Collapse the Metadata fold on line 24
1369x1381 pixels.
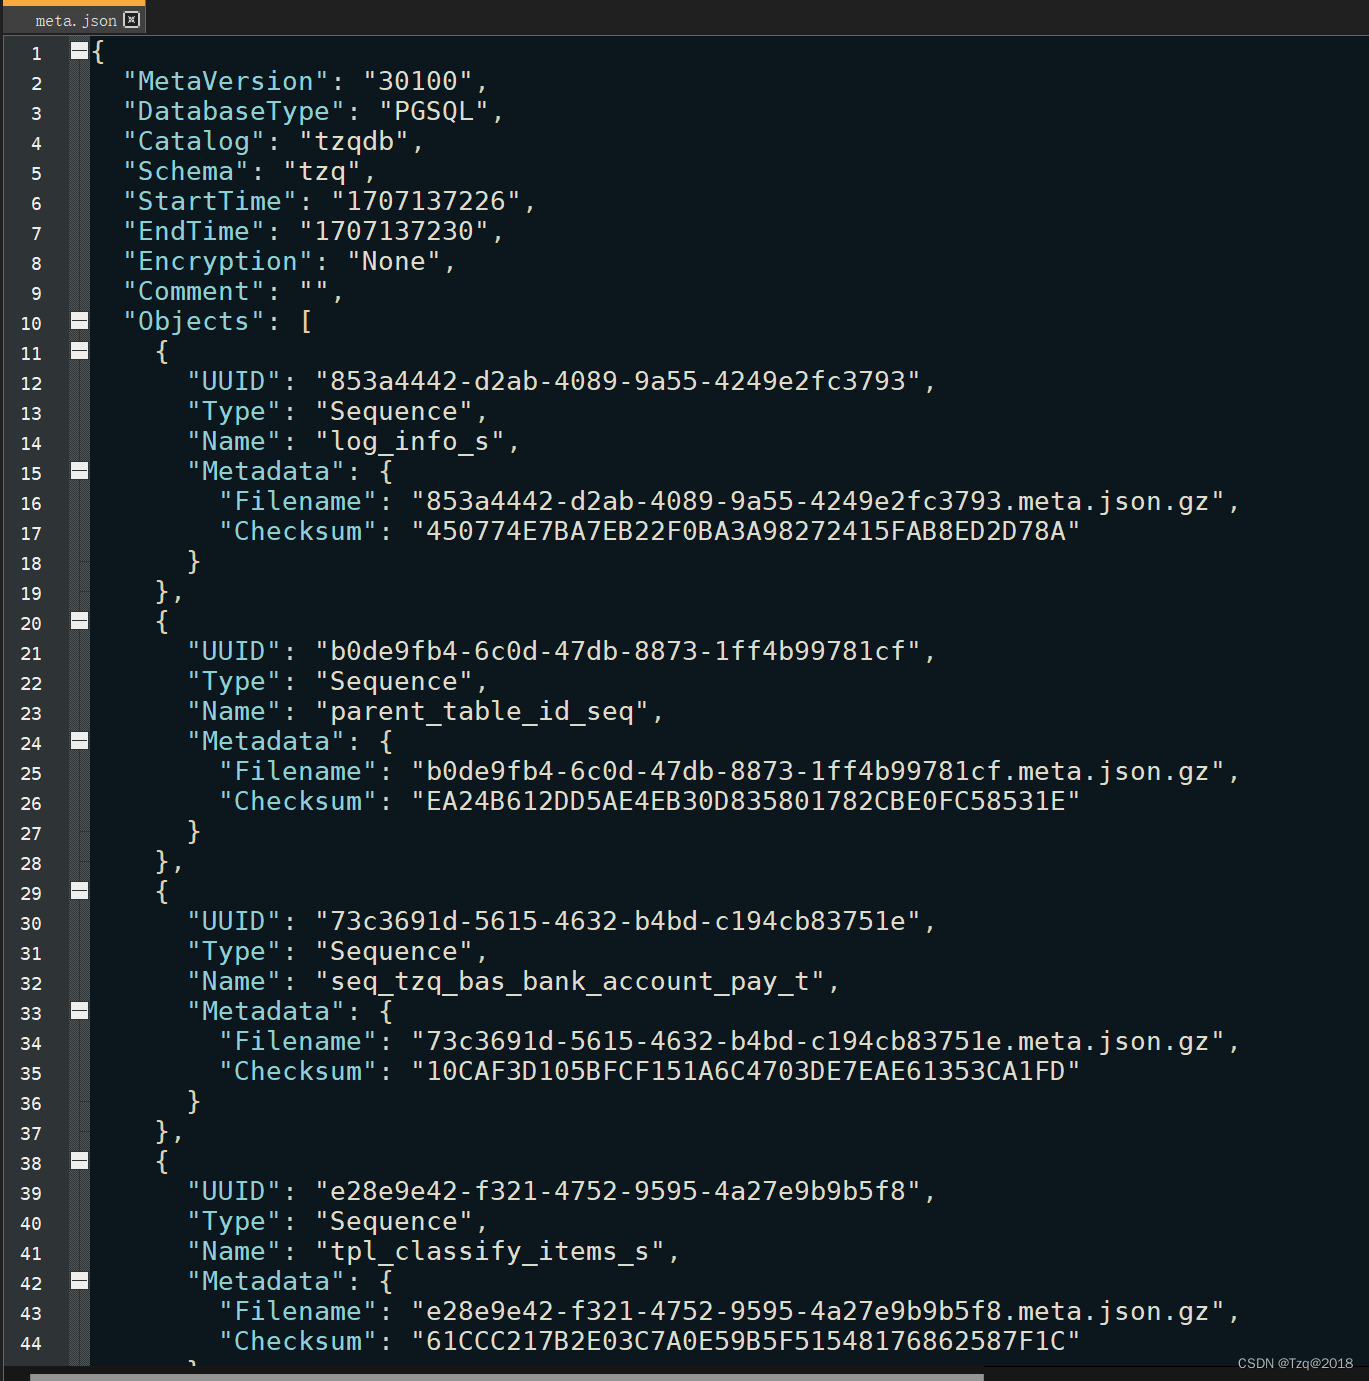(79, 741)
